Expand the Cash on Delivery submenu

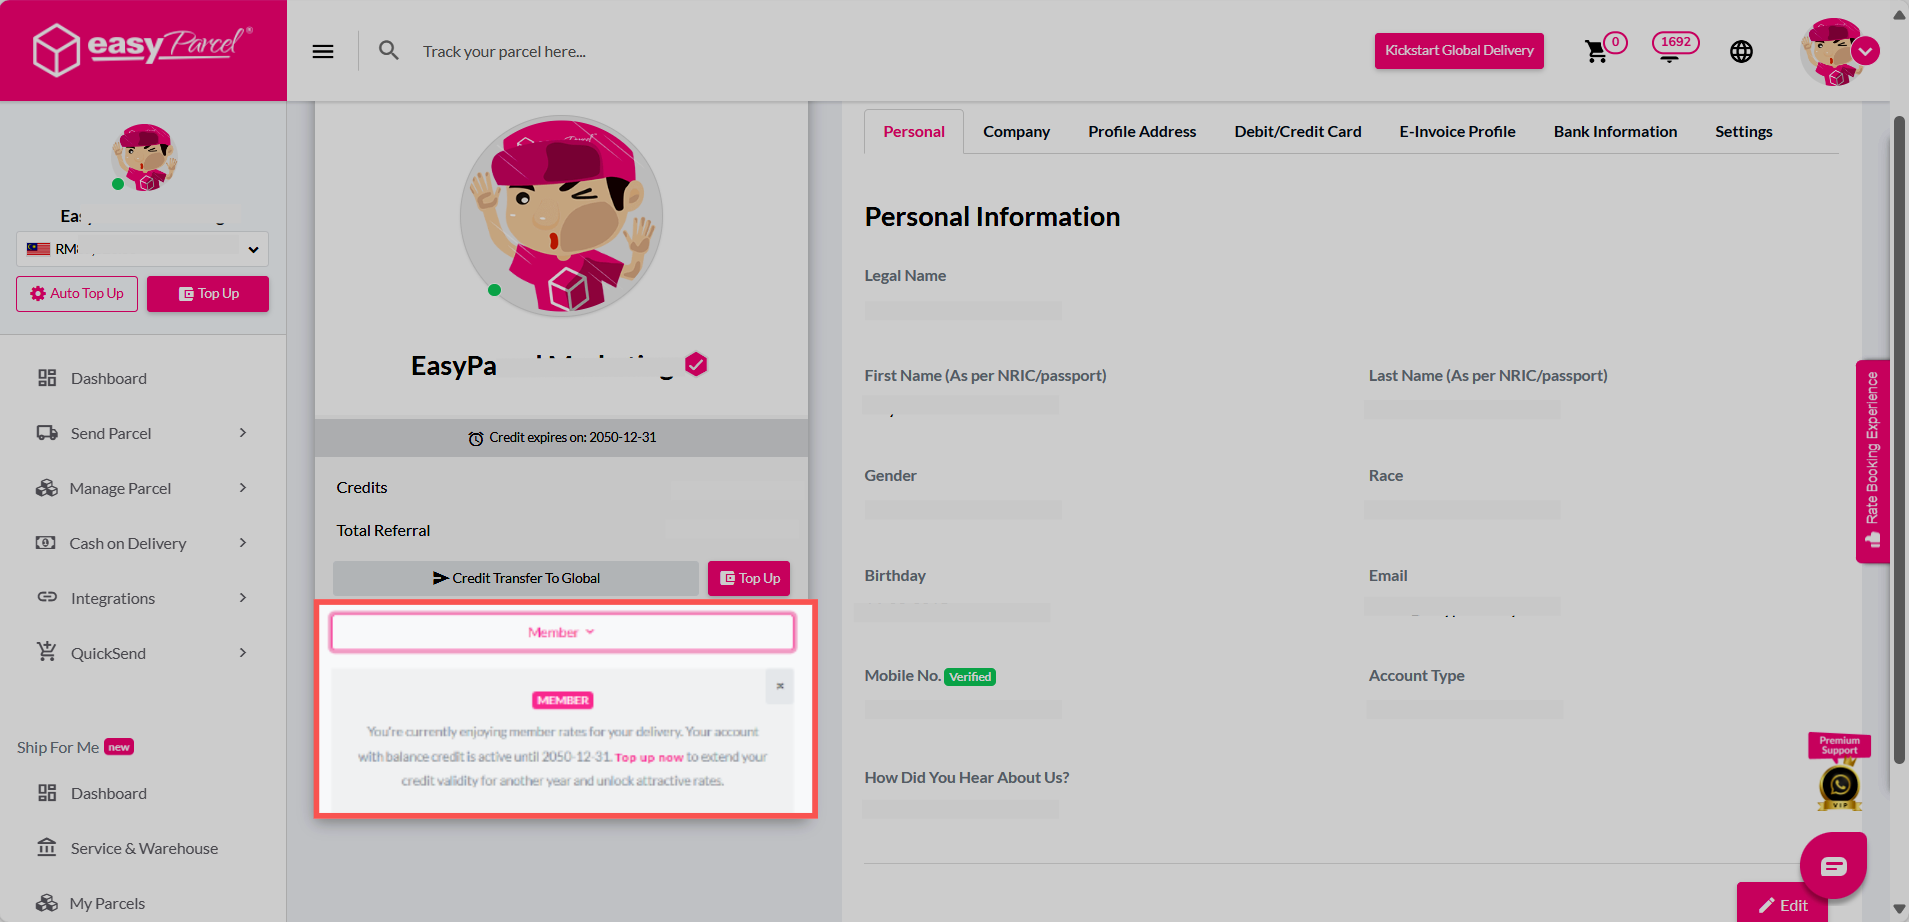coord(243,543)
